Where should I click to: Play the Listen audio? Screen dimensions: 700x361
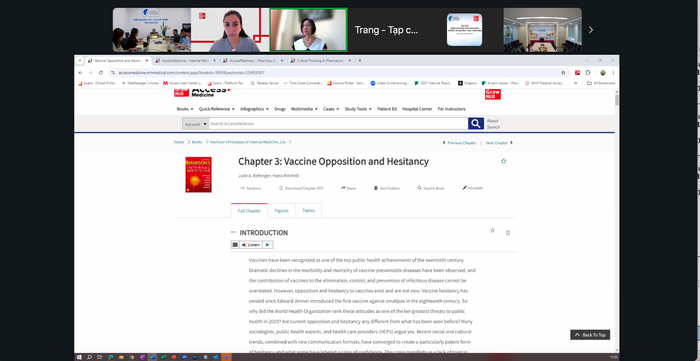267,245
